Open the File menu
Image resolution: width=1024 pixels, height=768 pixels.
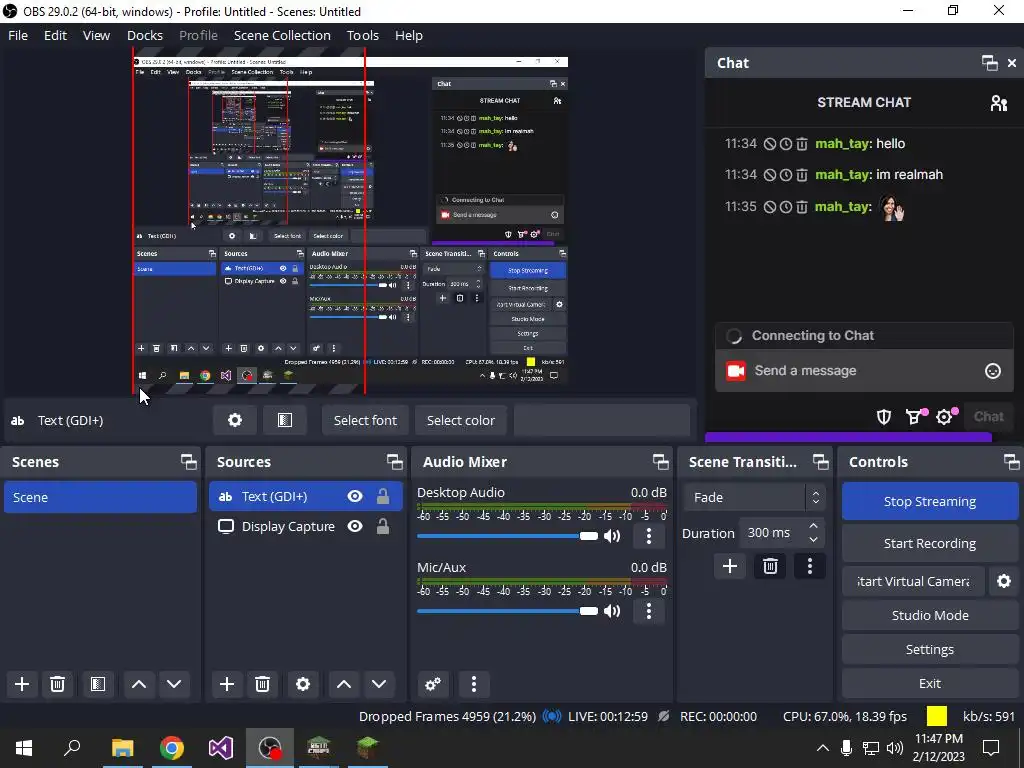pyautogui.click(x=18, y=35)
